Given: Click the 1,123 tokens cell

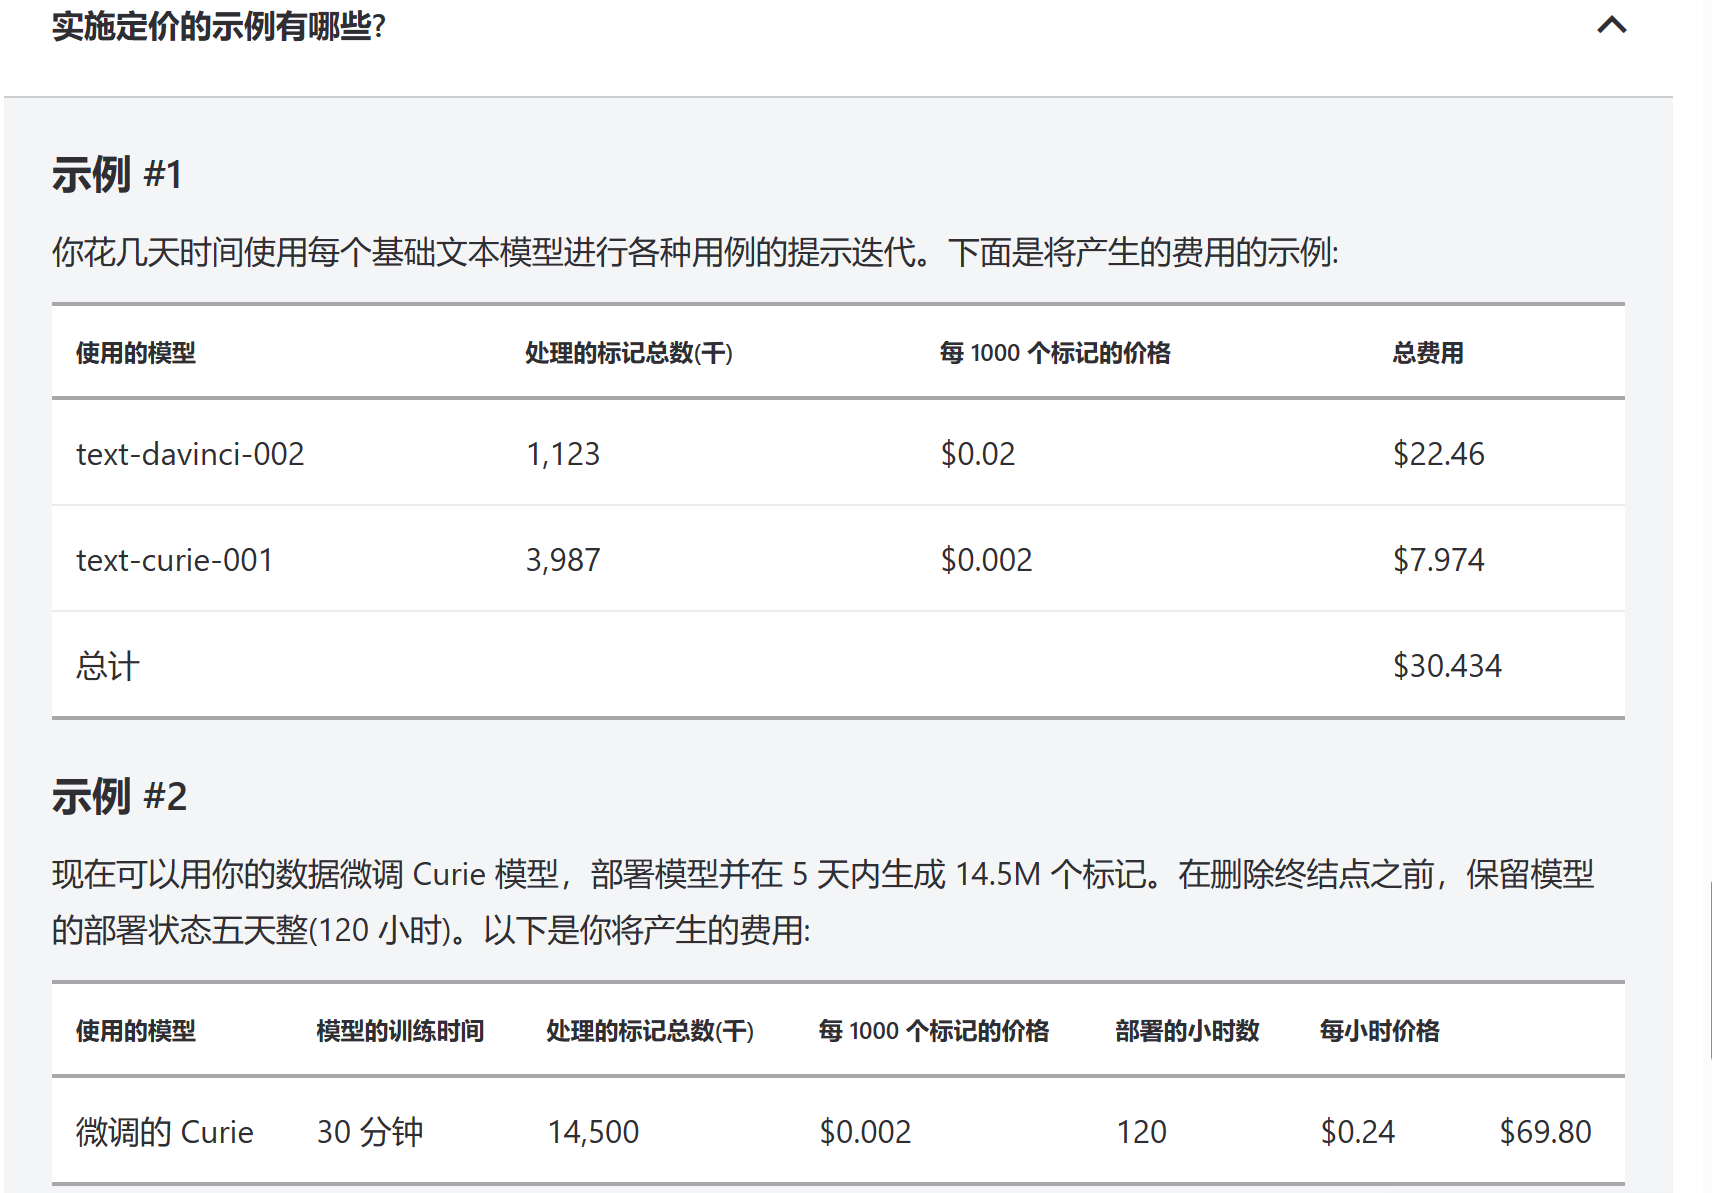Looking at the screenshot, I should coord(563,454).
